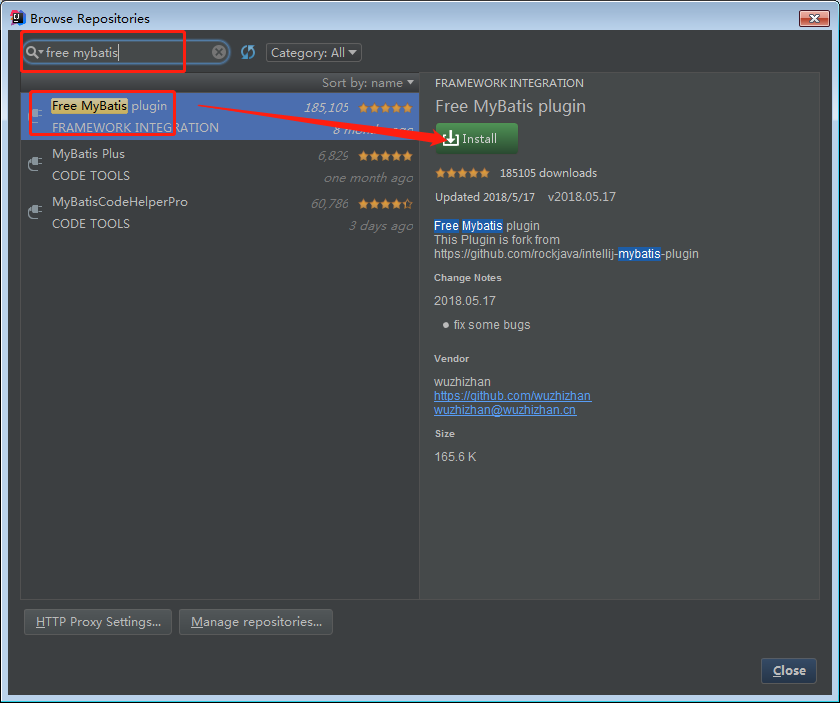Viewport: 840px width, 703px height.
Task: Click the Manage repositories button
Action: coord(256,622)
